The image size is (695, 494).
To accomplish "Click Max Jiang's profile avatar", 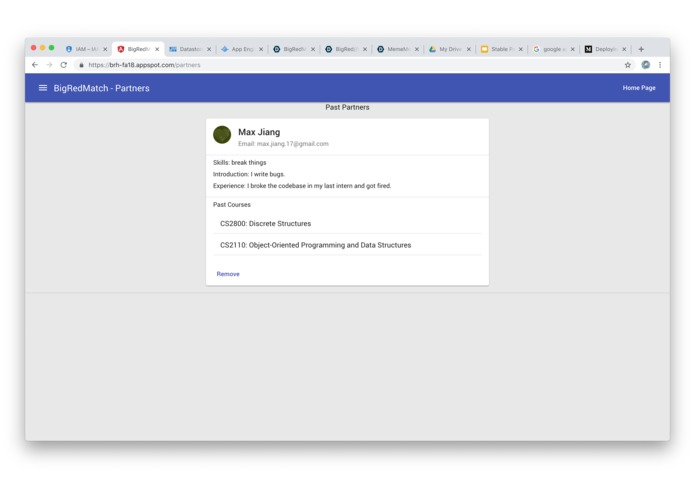I will coord(222,135).
